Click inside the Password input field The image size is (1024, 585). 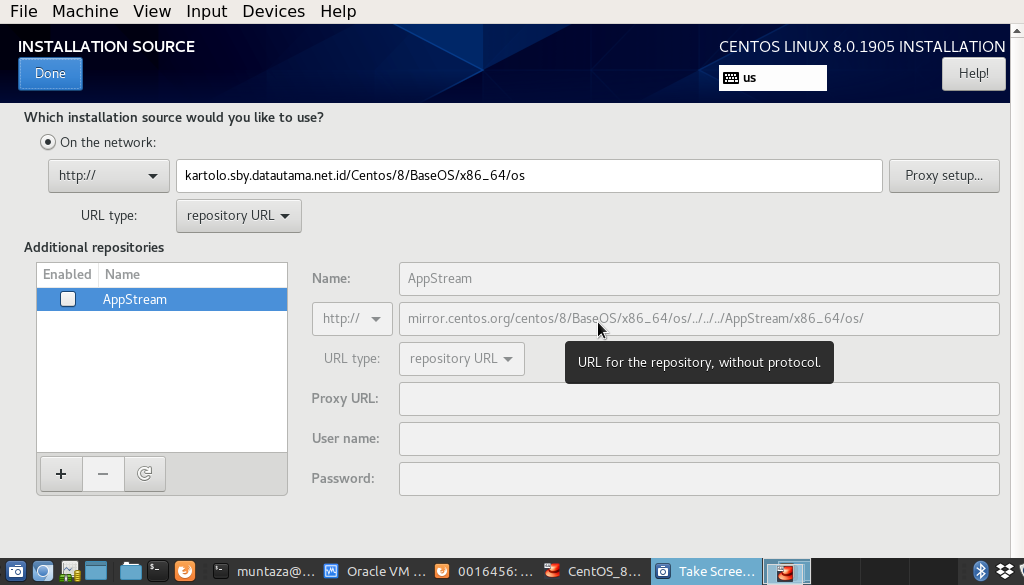pos(698,478)
